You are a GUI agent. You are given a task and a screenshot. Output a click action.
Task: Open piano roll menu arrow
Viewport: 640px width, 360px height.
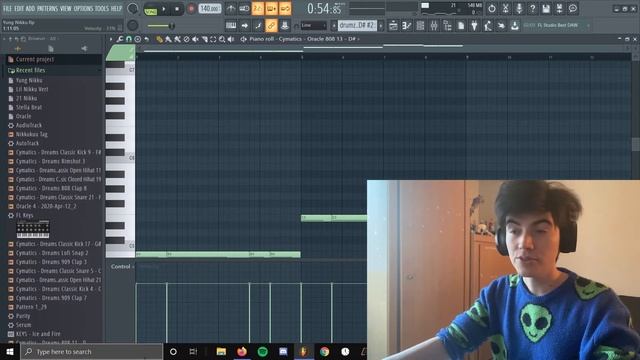[x=111, y=39]
